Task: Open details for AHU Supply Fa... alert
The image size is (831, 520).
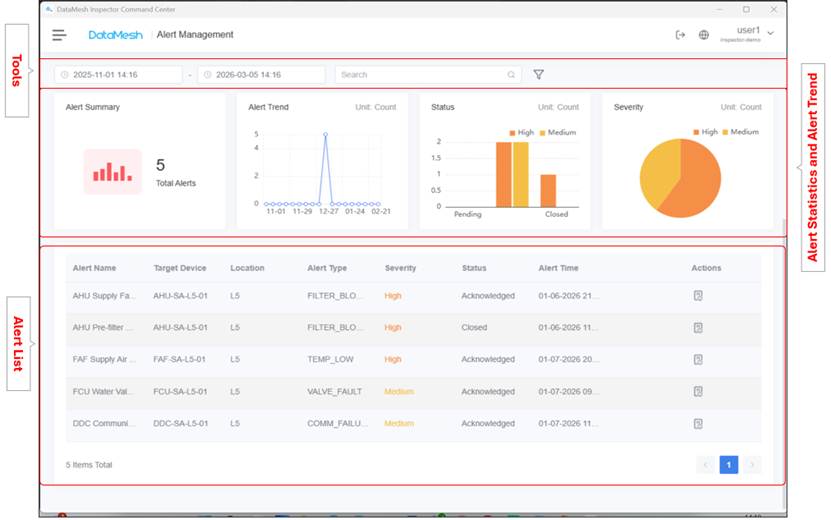Action: [699, 296]
